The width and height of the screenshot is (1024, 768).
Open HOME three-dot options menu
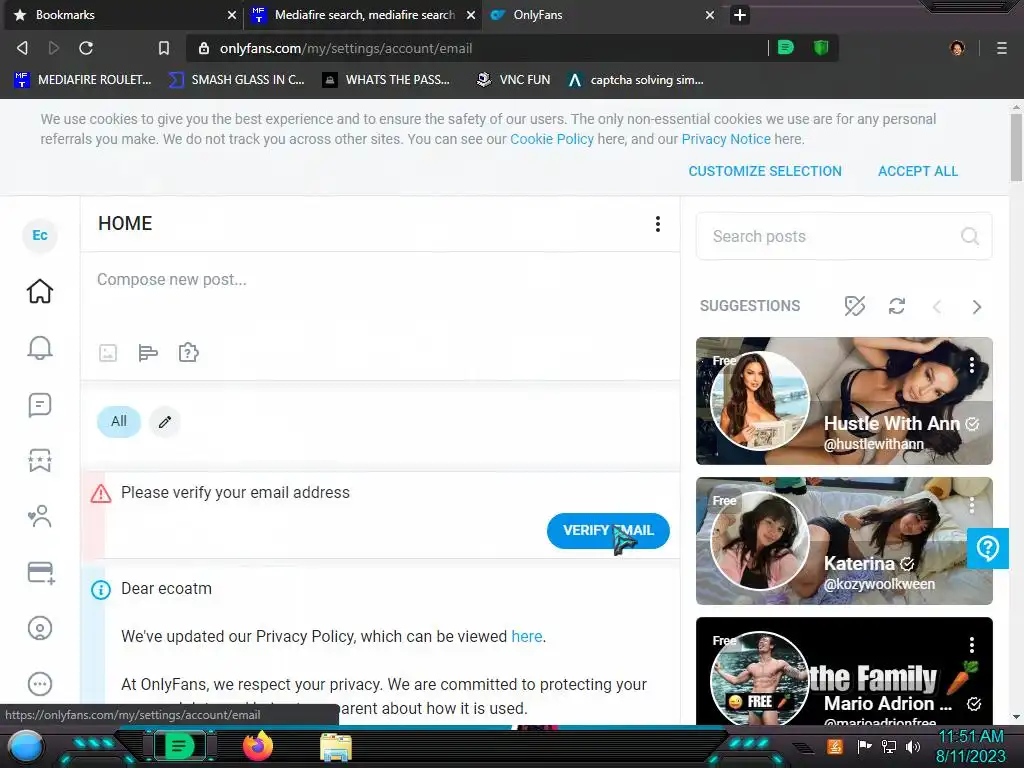(x=658, y=224)
